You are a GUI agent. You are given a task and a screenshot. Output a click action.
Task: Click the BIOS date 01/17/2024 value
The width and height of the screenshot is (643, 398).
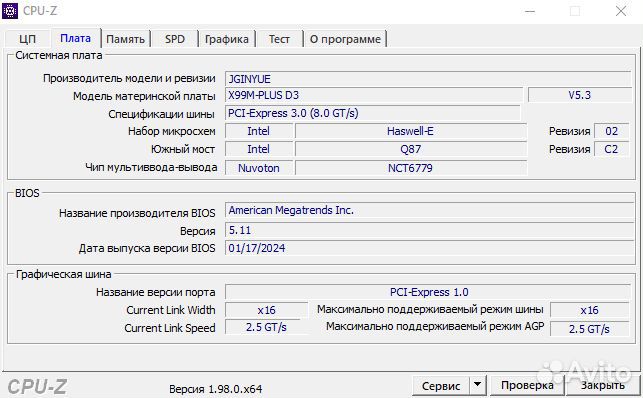[429, 248]
